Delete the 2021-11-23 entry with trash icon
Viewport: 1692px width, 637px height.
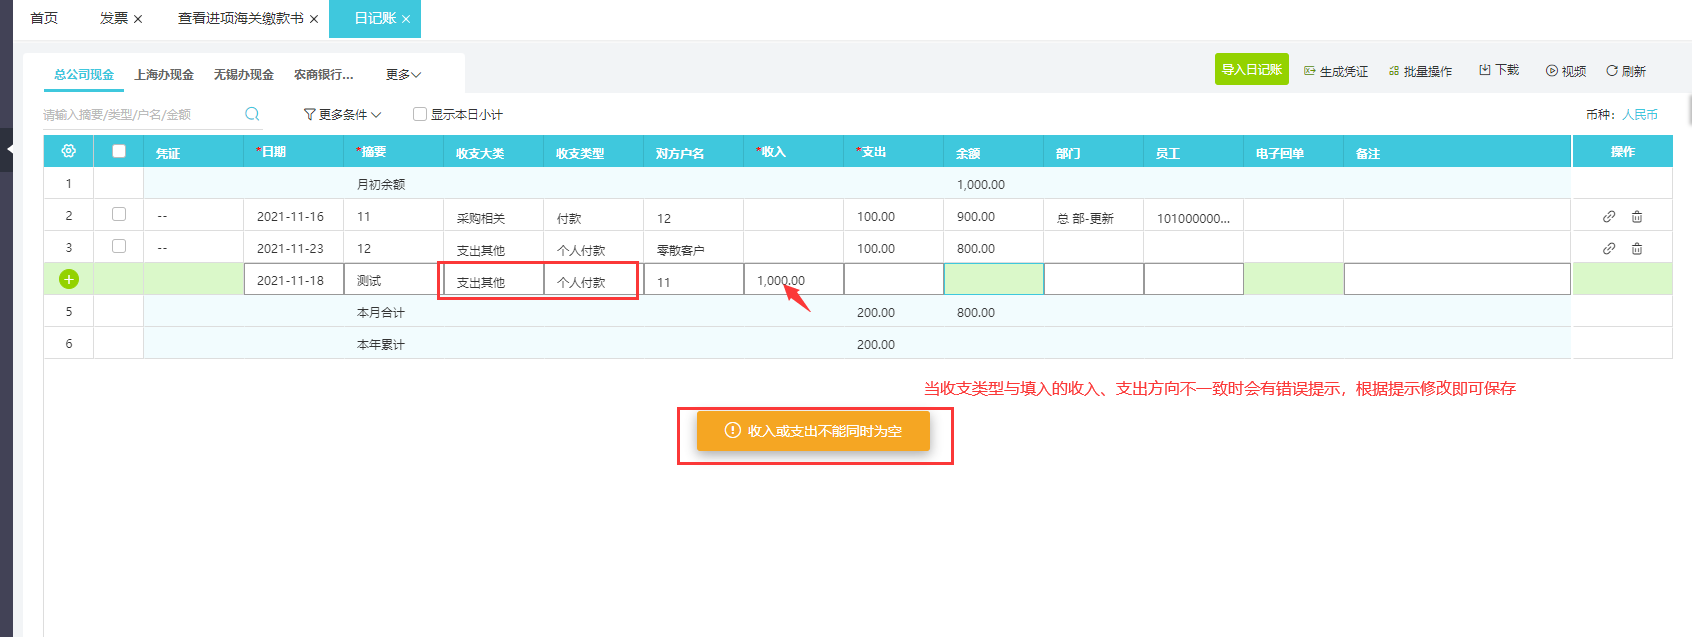(x=1637, y=248)
